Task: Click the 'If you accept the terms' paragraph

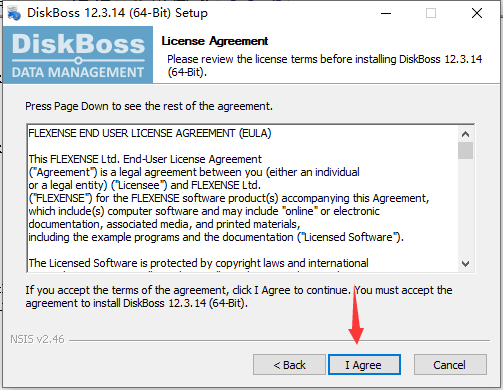Action: tap(239, 297)
